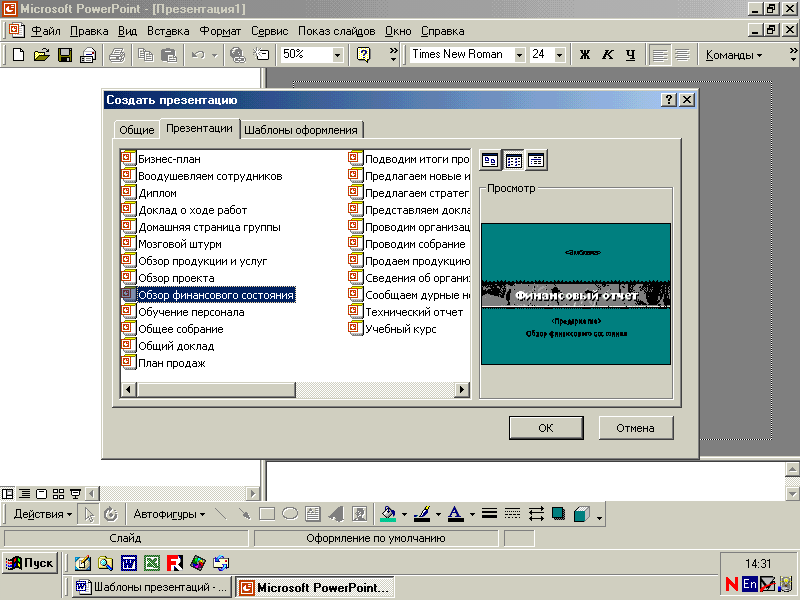The image size is (800, 600).
Task: Apply the fill color paint bucket
Action: [x=389, y=514]
